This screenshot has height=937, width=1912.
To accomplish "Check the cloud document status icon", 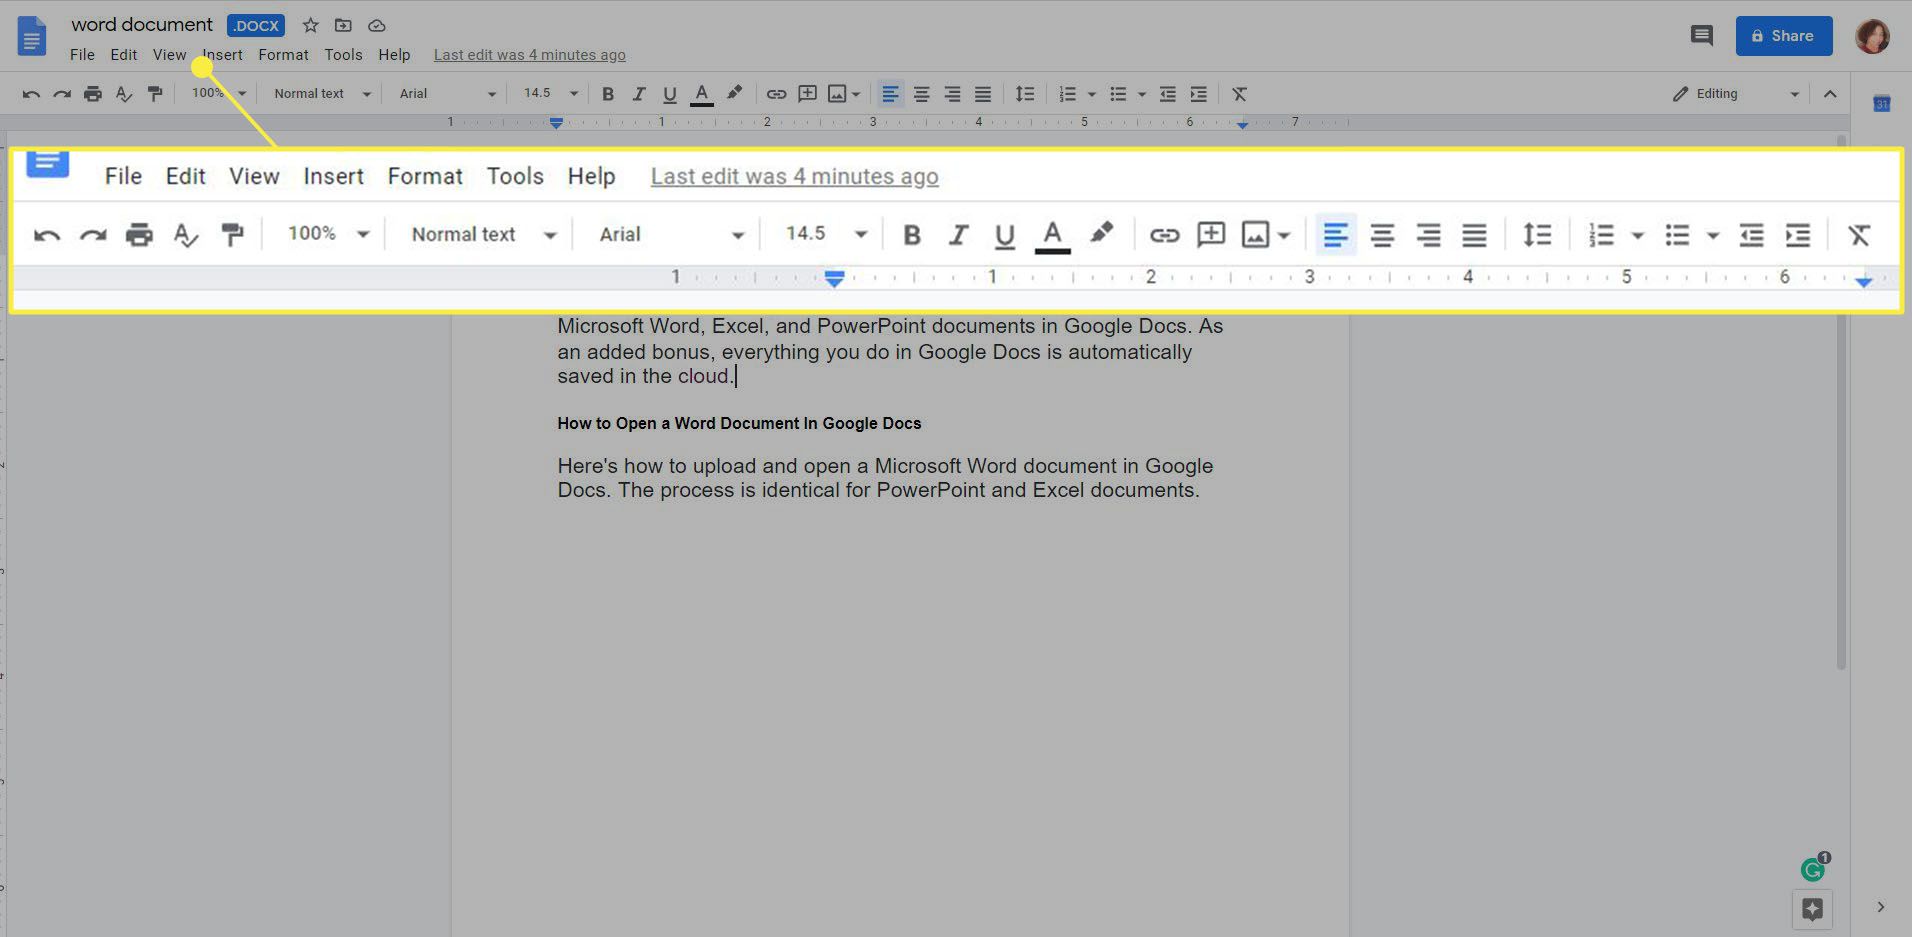I will pos(377,25).
